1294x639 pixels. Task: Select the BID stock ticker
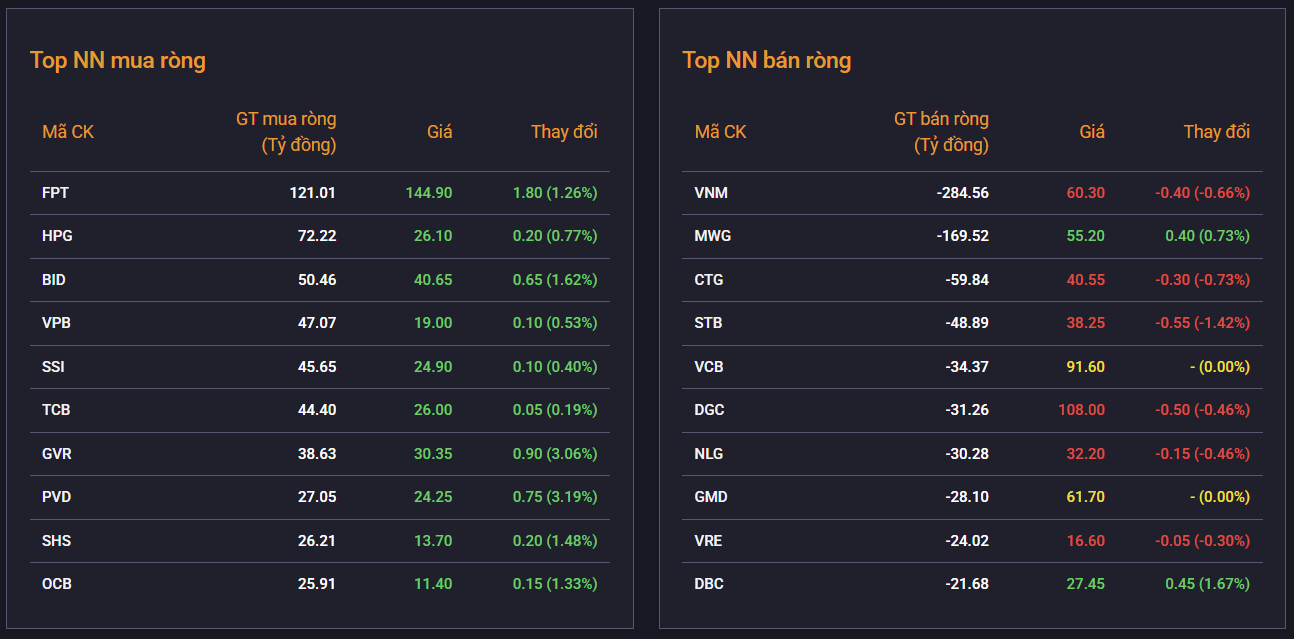pyautogui.click(x=54, y=280)
